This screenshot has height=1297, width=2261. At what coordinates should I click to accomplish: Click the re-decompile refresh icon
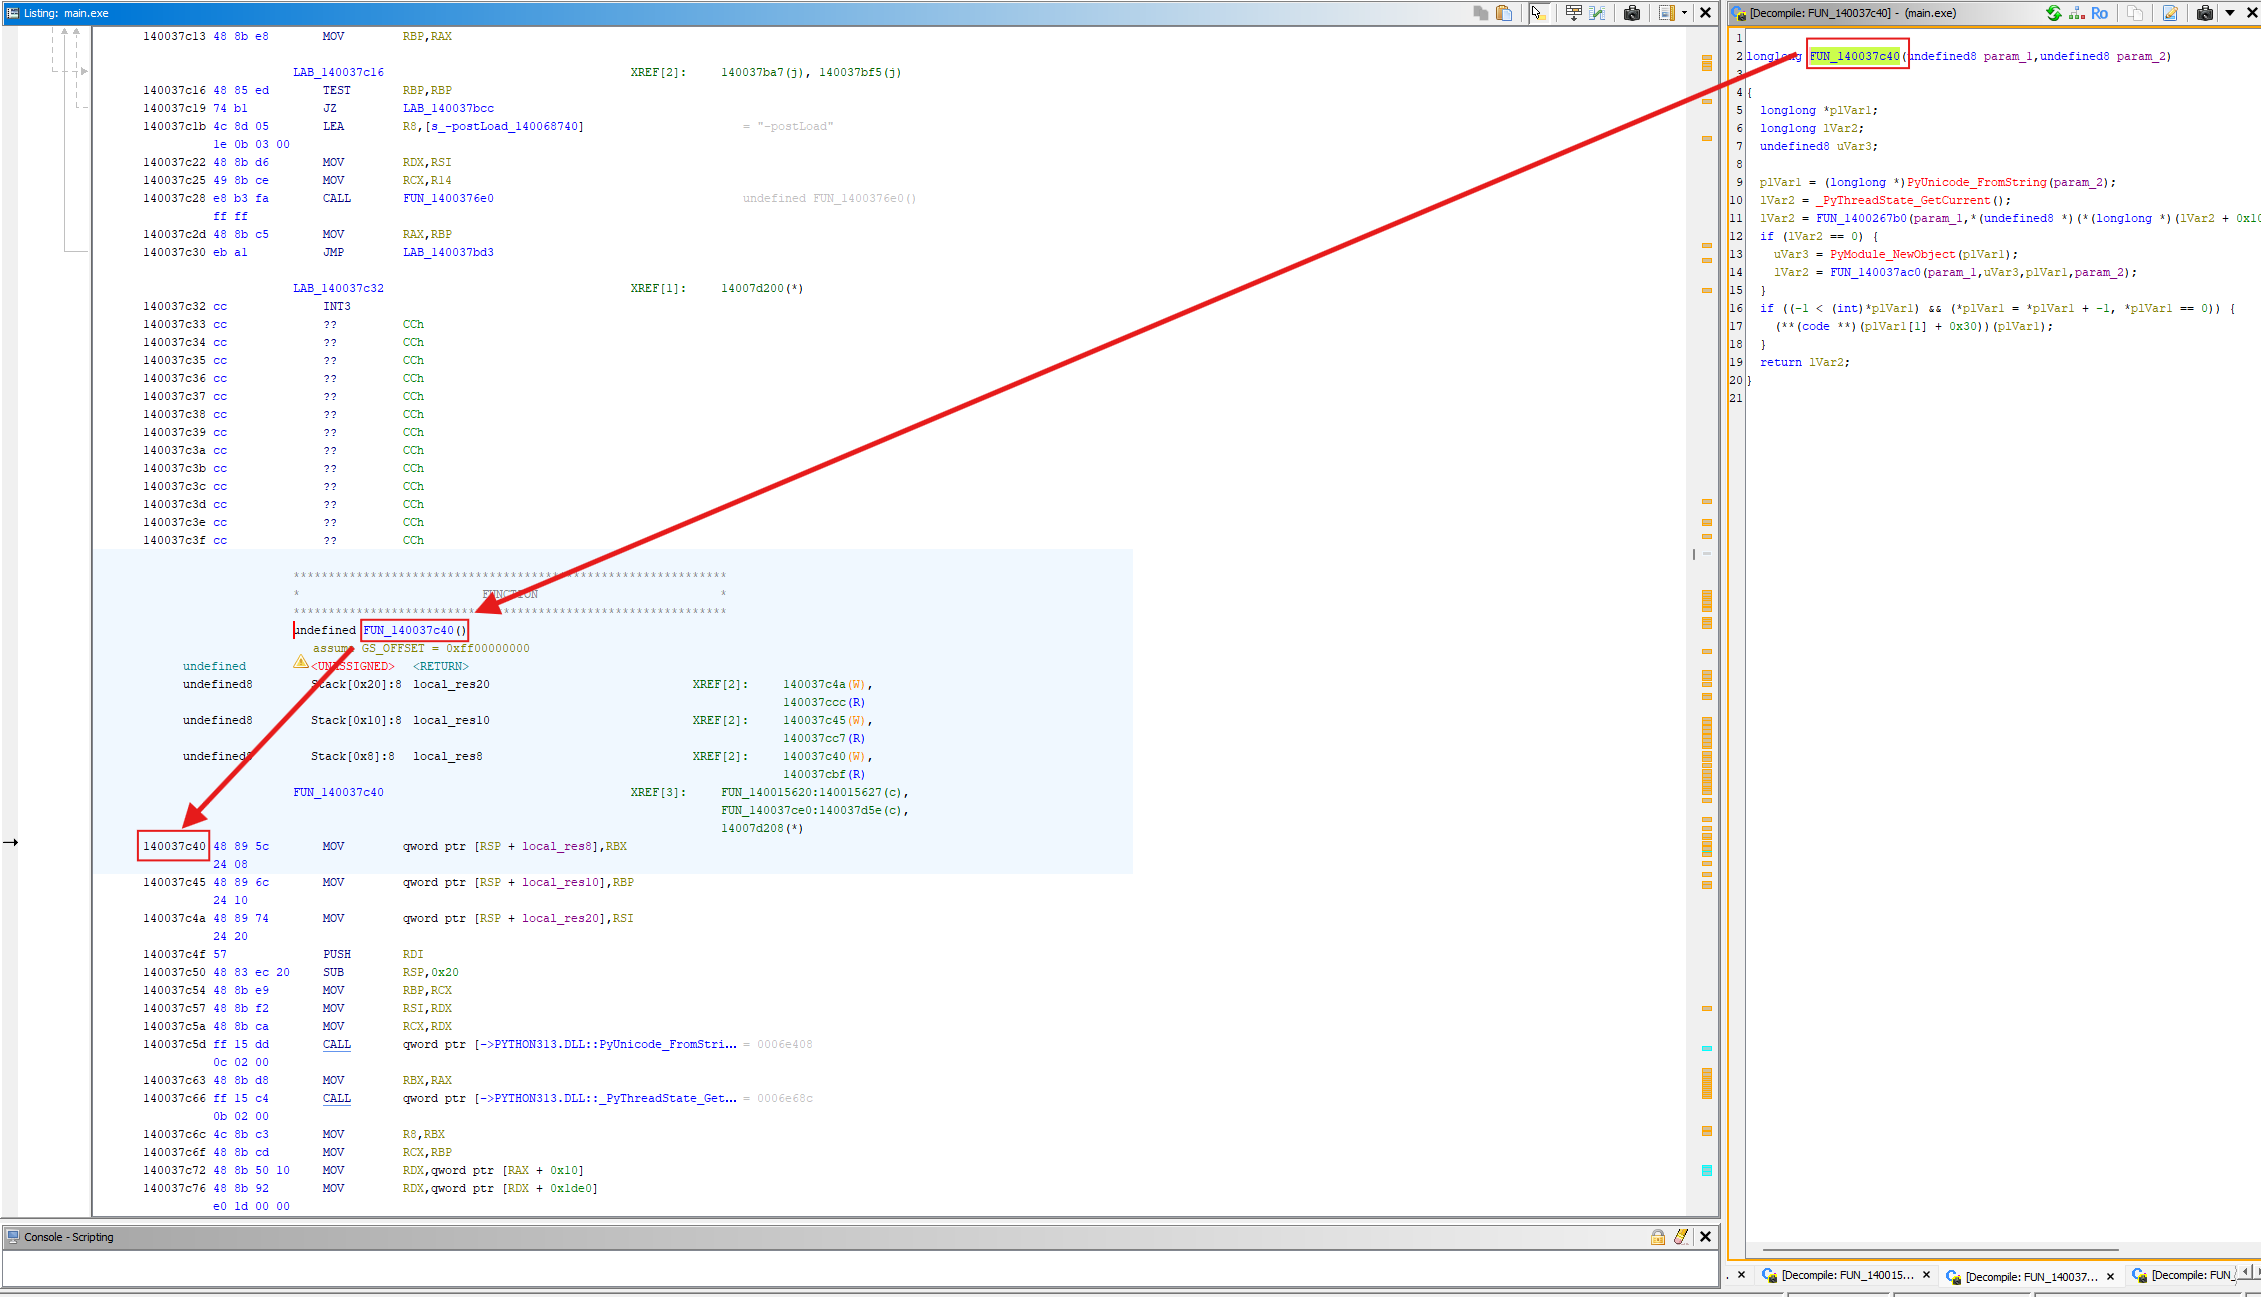click(x=2053, y=13)
